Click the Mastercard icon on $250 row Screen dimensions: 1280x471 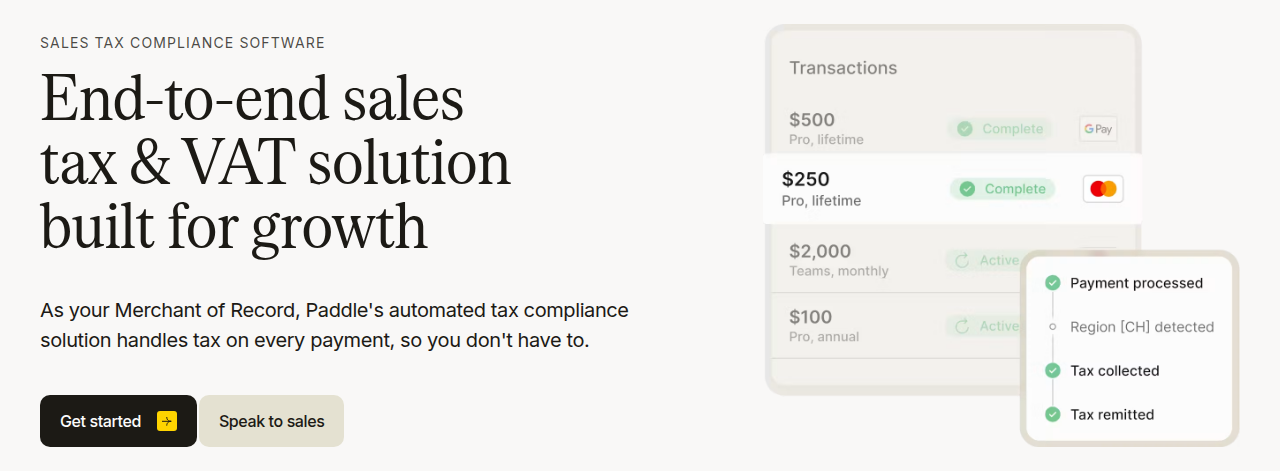tap(1103, 189)
